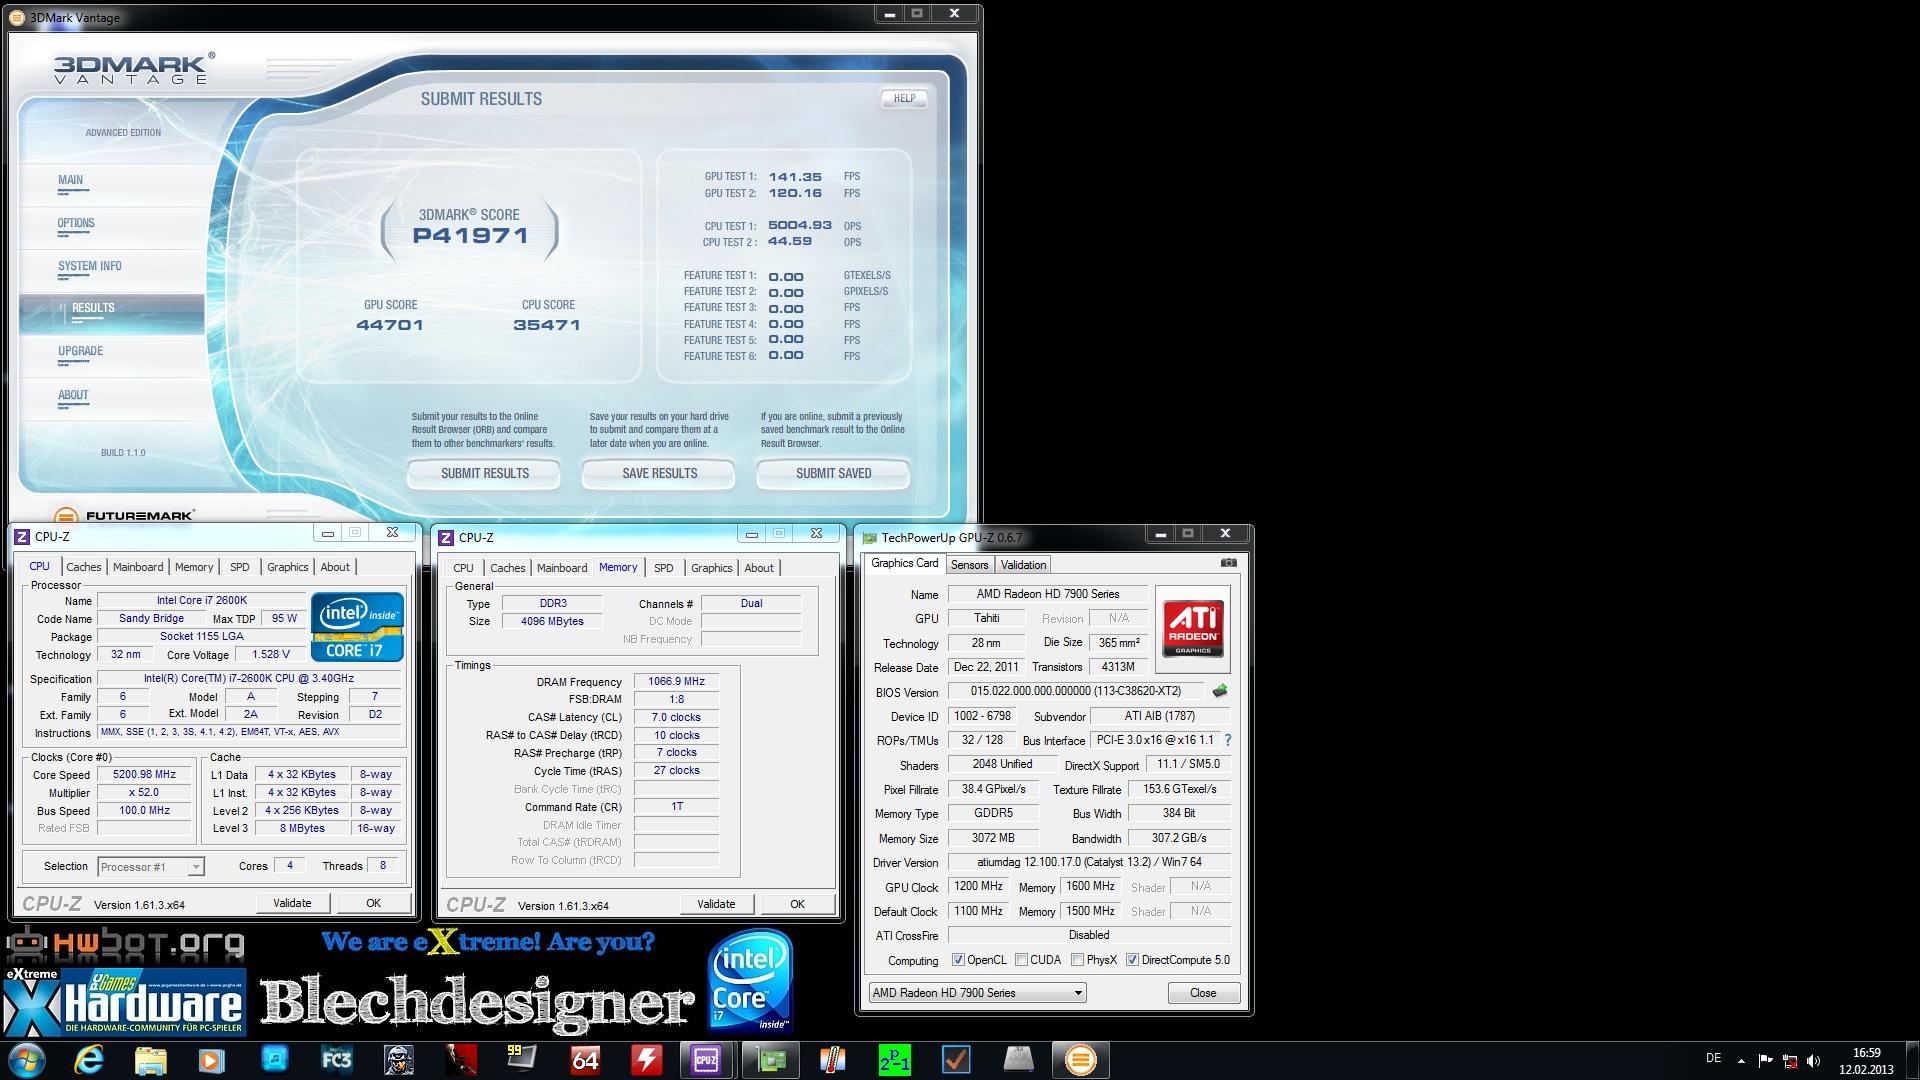Toggle the PhysX checkbox in GPU-Z
Screen dimensions: 1920x1080
coord(1077,960)
